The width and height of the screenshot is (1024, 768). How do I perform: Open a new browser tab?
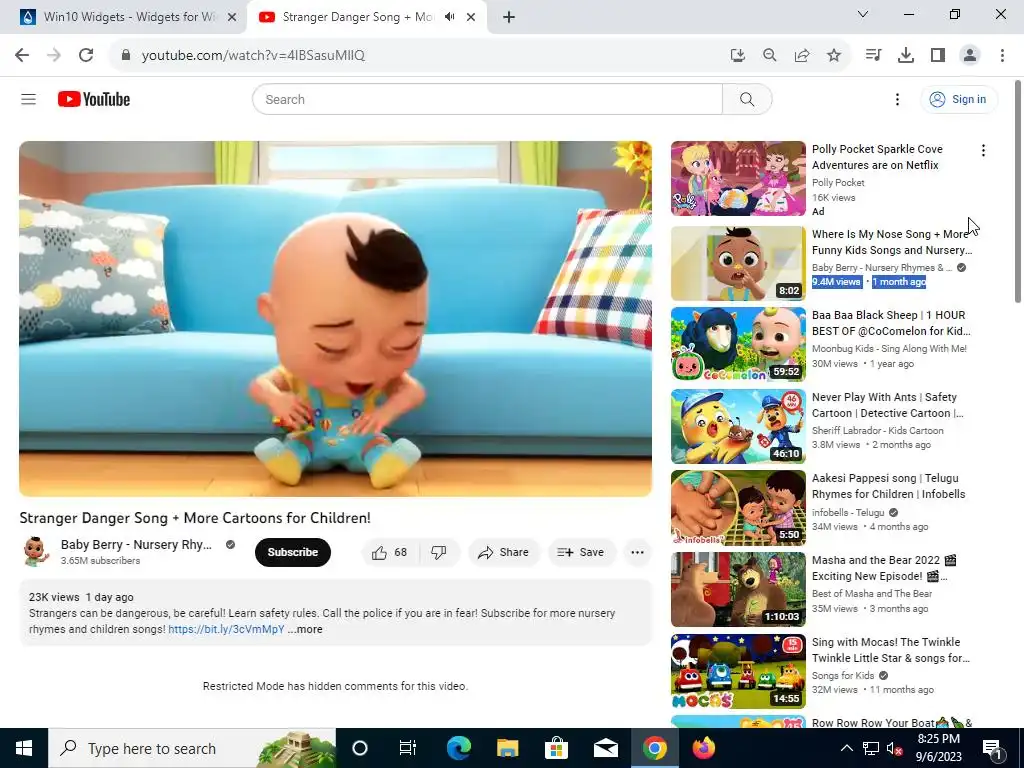[x=509, y=17]
